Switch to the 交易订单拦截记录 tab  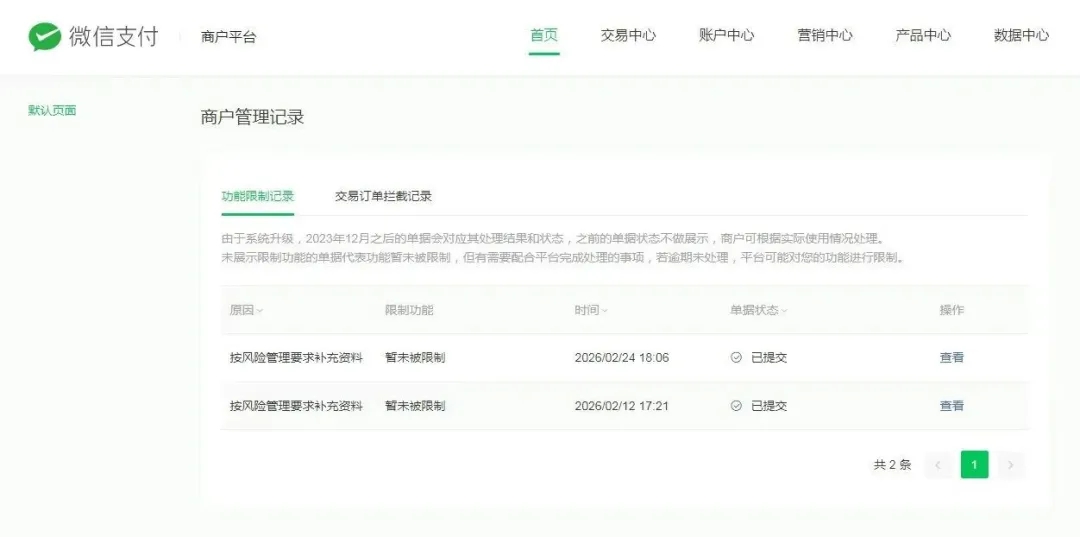click(x=383, y=196)
